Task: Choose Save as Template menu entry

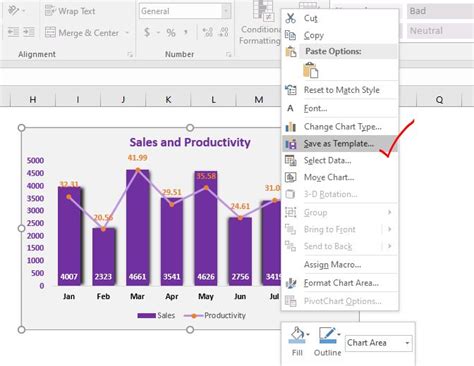Action: tap(339, 144)
